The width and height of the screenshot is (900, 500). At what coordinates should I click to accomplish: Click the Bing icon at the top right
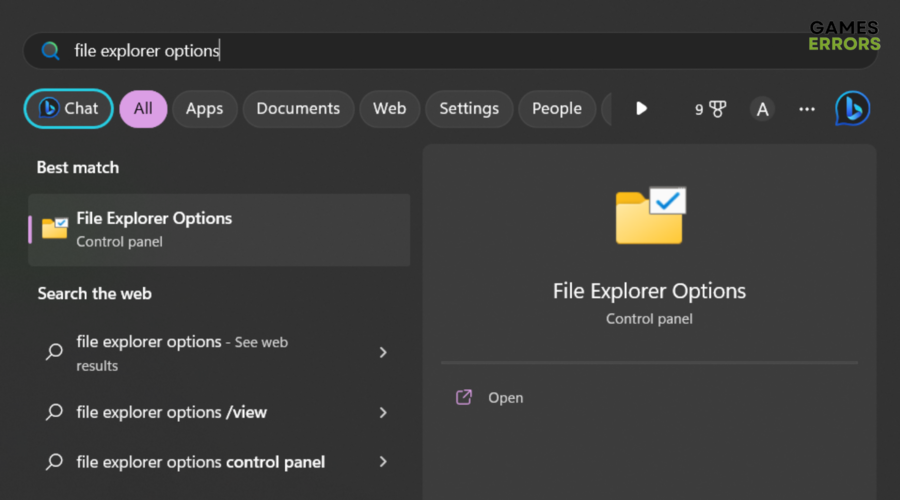852,109
